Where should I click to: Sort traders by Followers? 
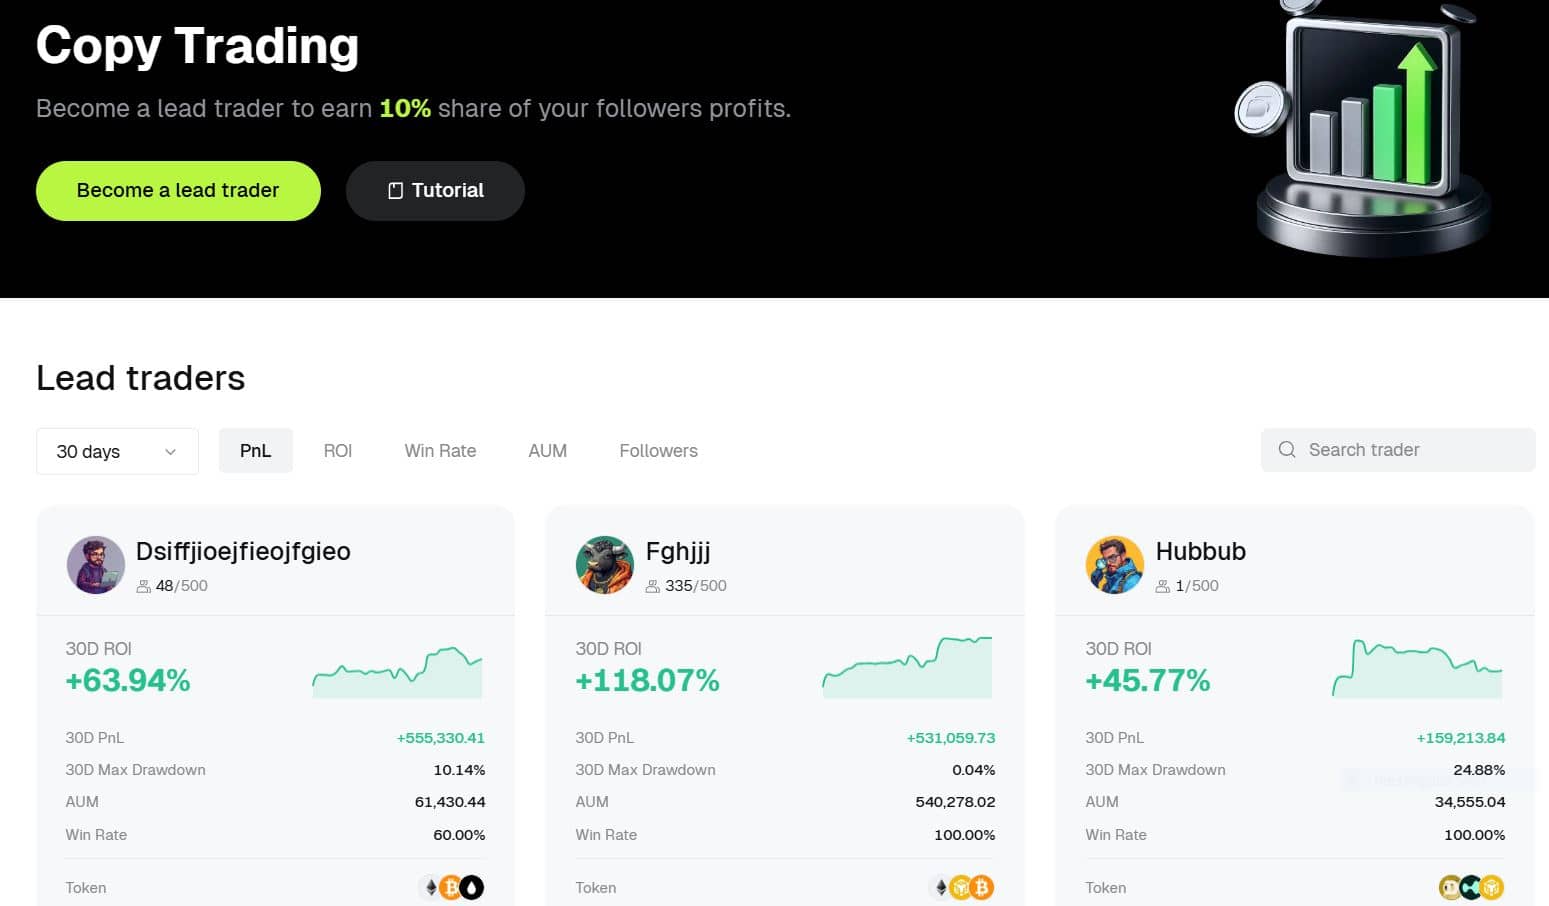point(659,451)
